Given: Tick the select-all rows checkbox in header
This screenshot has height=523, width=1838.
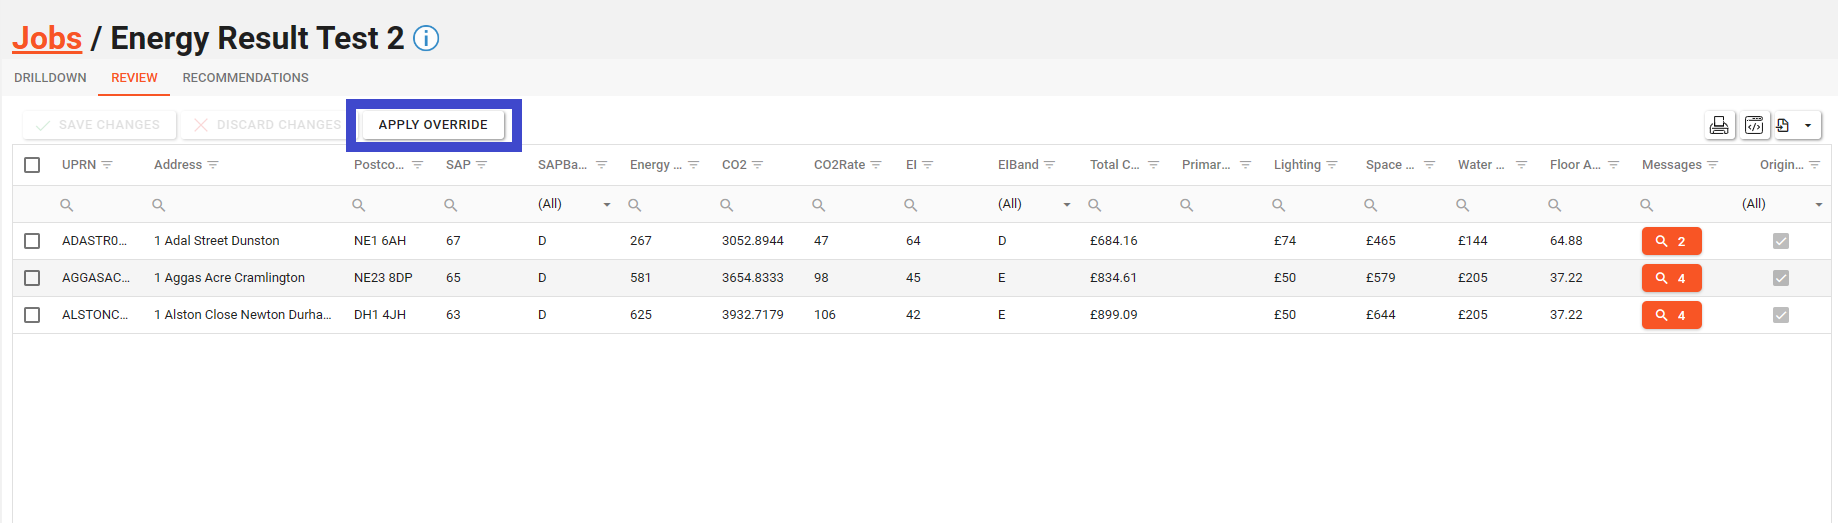Looking at the screenshot, I should [32, 165].
